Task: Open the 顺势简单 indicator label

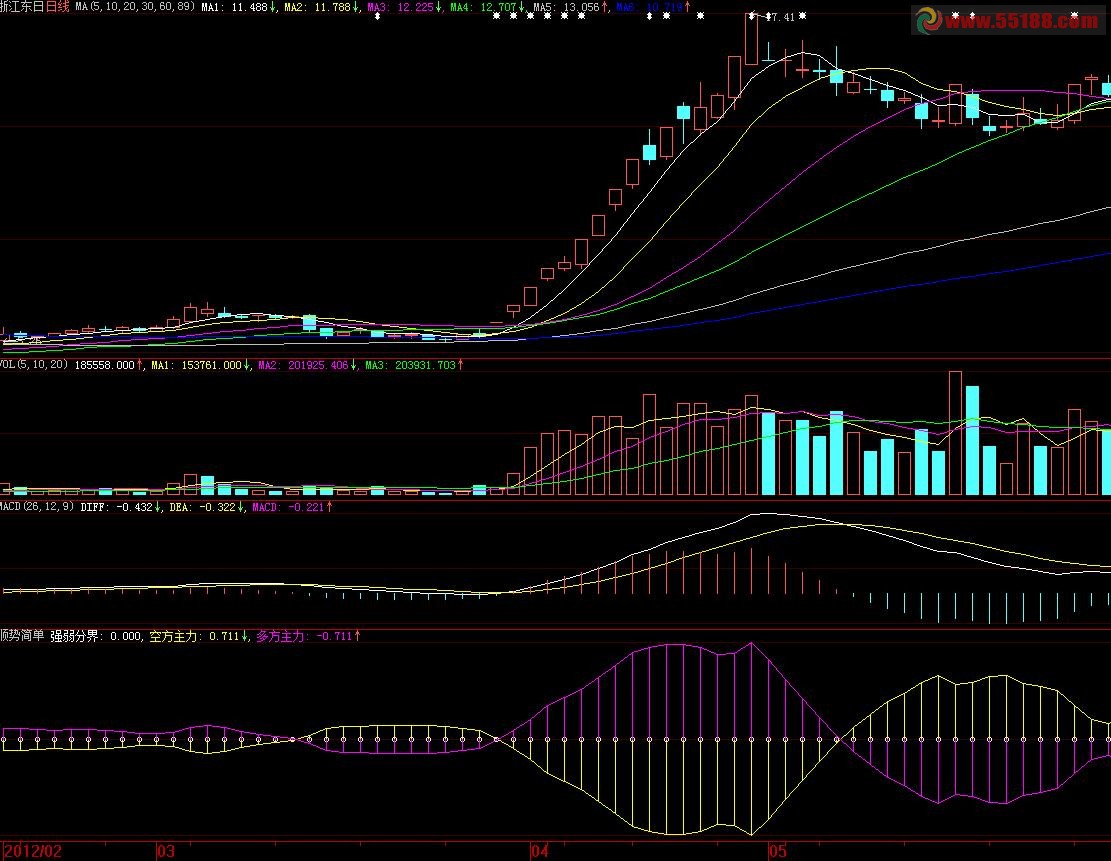Action: click(x=22, y=636)
